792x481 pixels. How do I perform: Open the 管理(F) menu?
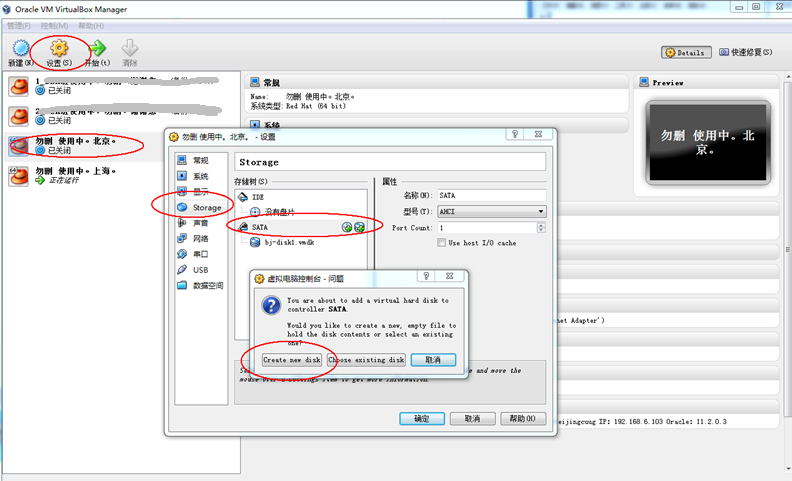[x=19, y=26]
